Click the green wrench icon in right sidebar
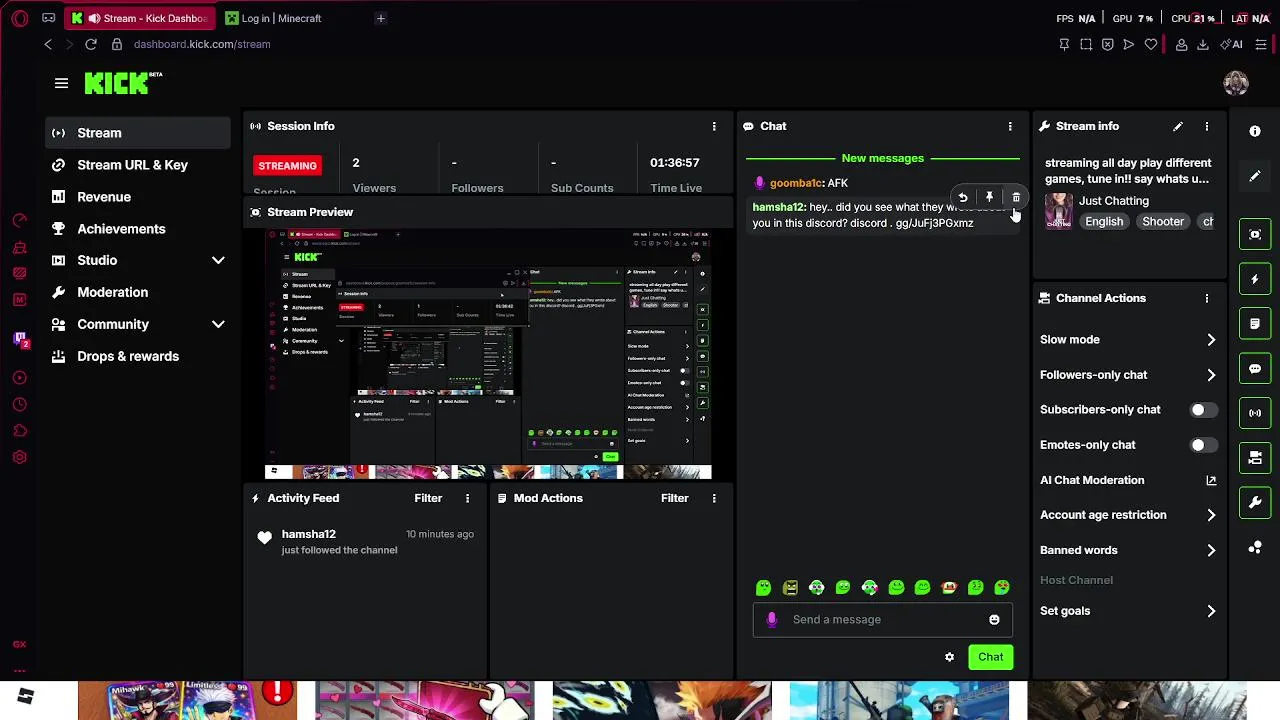This screenshot has height=720, width=1280. (x=1255, y=502)
